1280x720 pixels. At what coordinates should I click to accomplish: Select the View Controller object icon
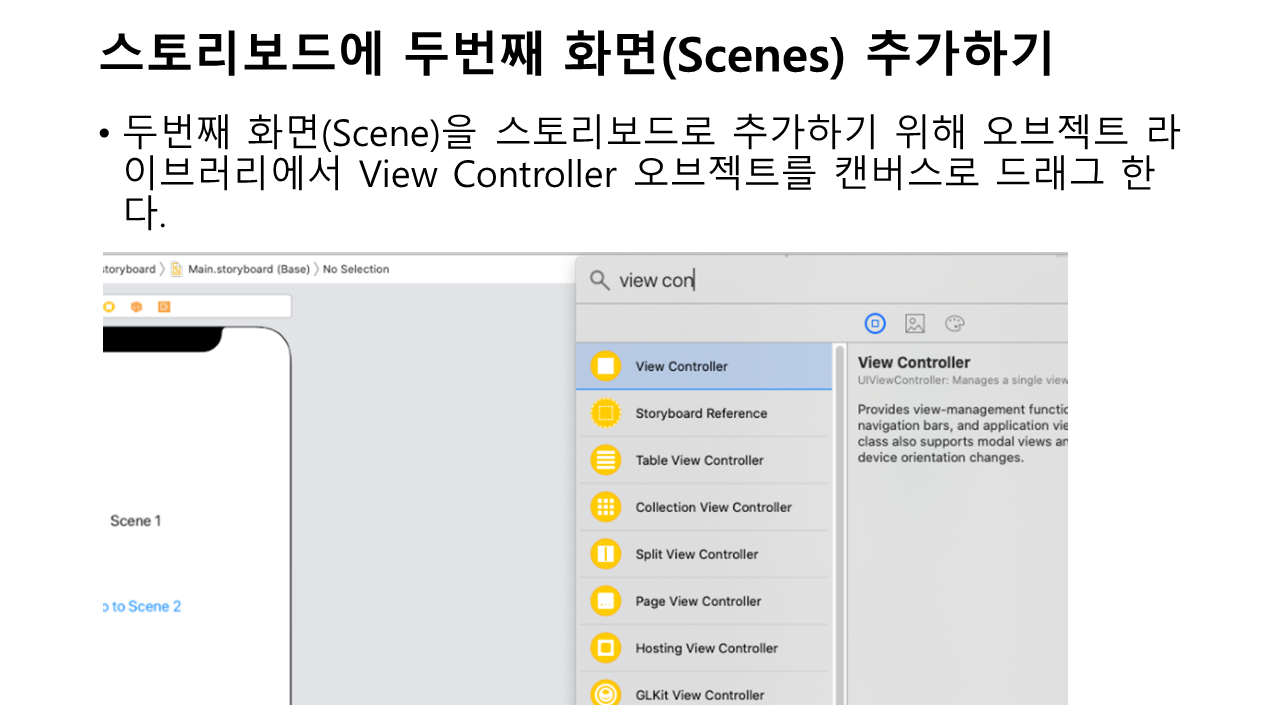[605, 366]
